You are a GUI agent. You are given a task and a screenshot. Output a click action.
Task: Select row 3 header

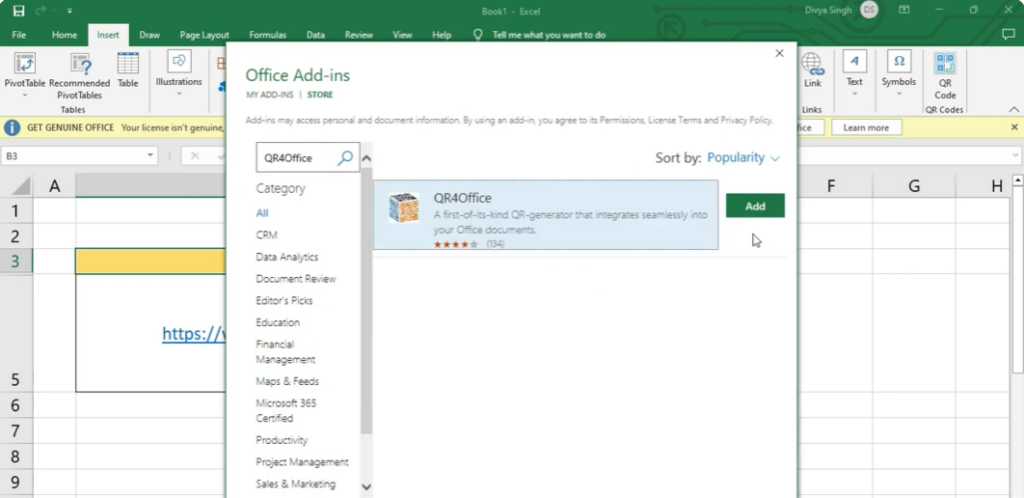16,261
